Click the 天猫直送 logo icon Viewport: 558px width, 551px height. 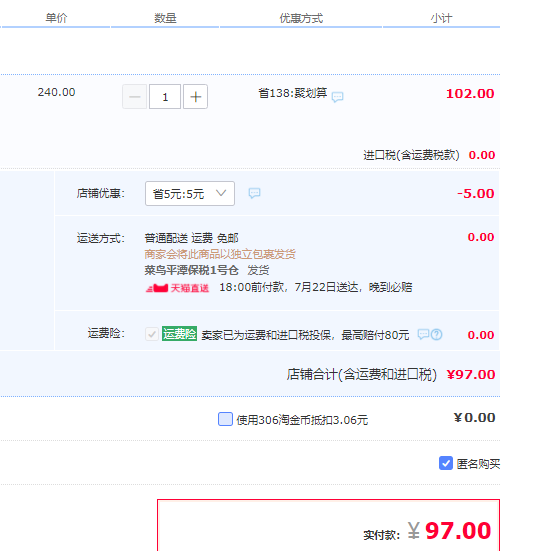pyautogui.click(x=157, y=288)
